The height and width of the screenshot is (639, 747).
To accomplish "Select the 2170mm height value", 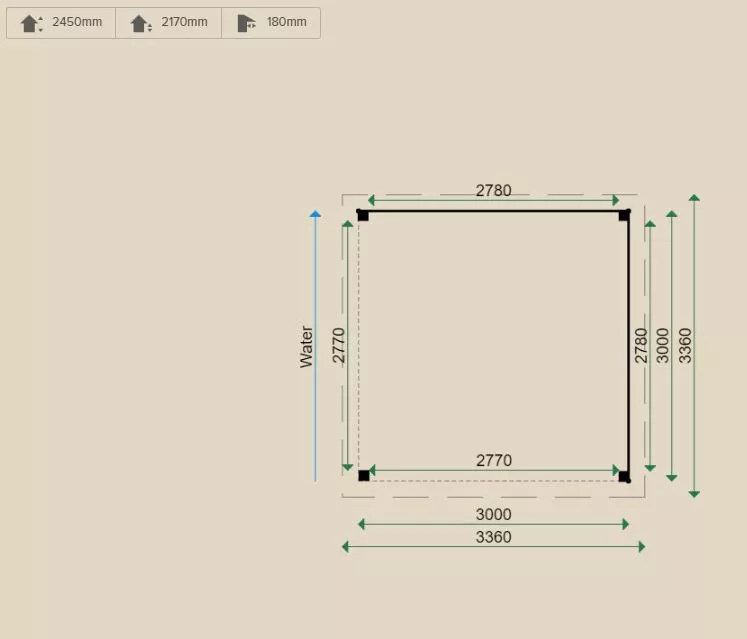I will click(x=184, y=22).
